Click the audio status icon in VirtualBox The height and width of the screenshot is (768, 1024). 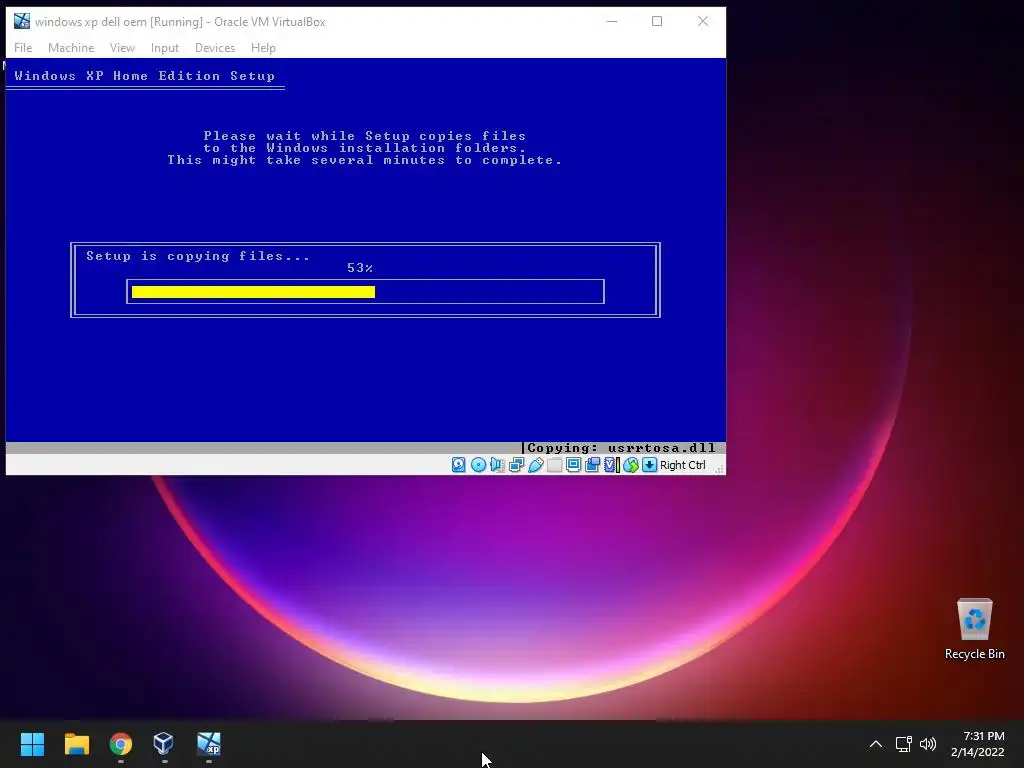497,464
